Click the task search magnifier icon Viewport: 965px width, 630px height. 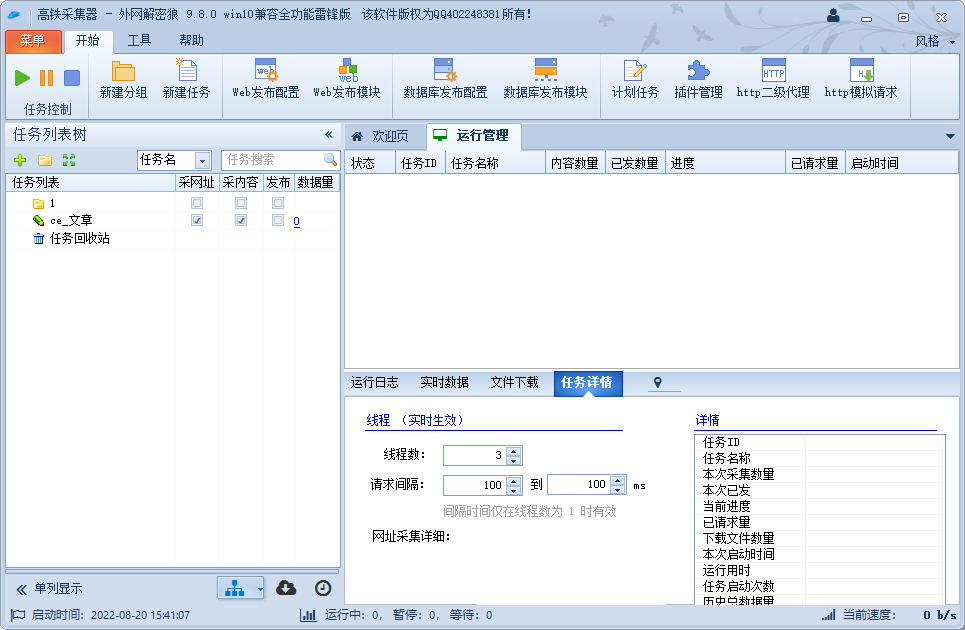[x=330, y=160]
